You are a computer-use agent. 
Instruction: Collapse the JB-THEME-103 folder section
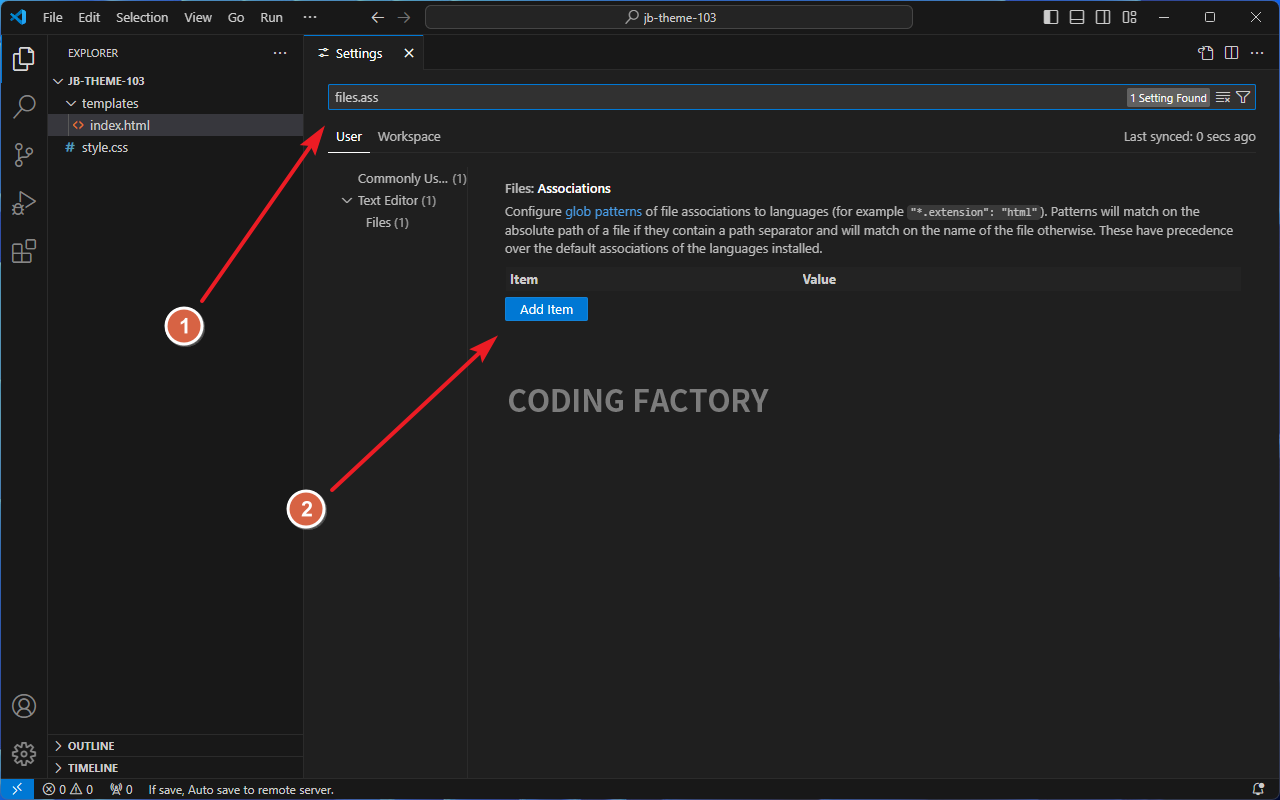pos(176,81)
